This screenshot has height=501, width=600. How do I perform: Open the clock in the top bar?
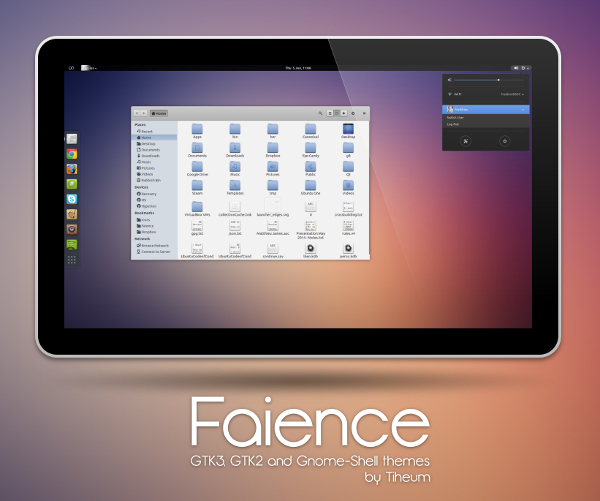[x=298, y=68]
